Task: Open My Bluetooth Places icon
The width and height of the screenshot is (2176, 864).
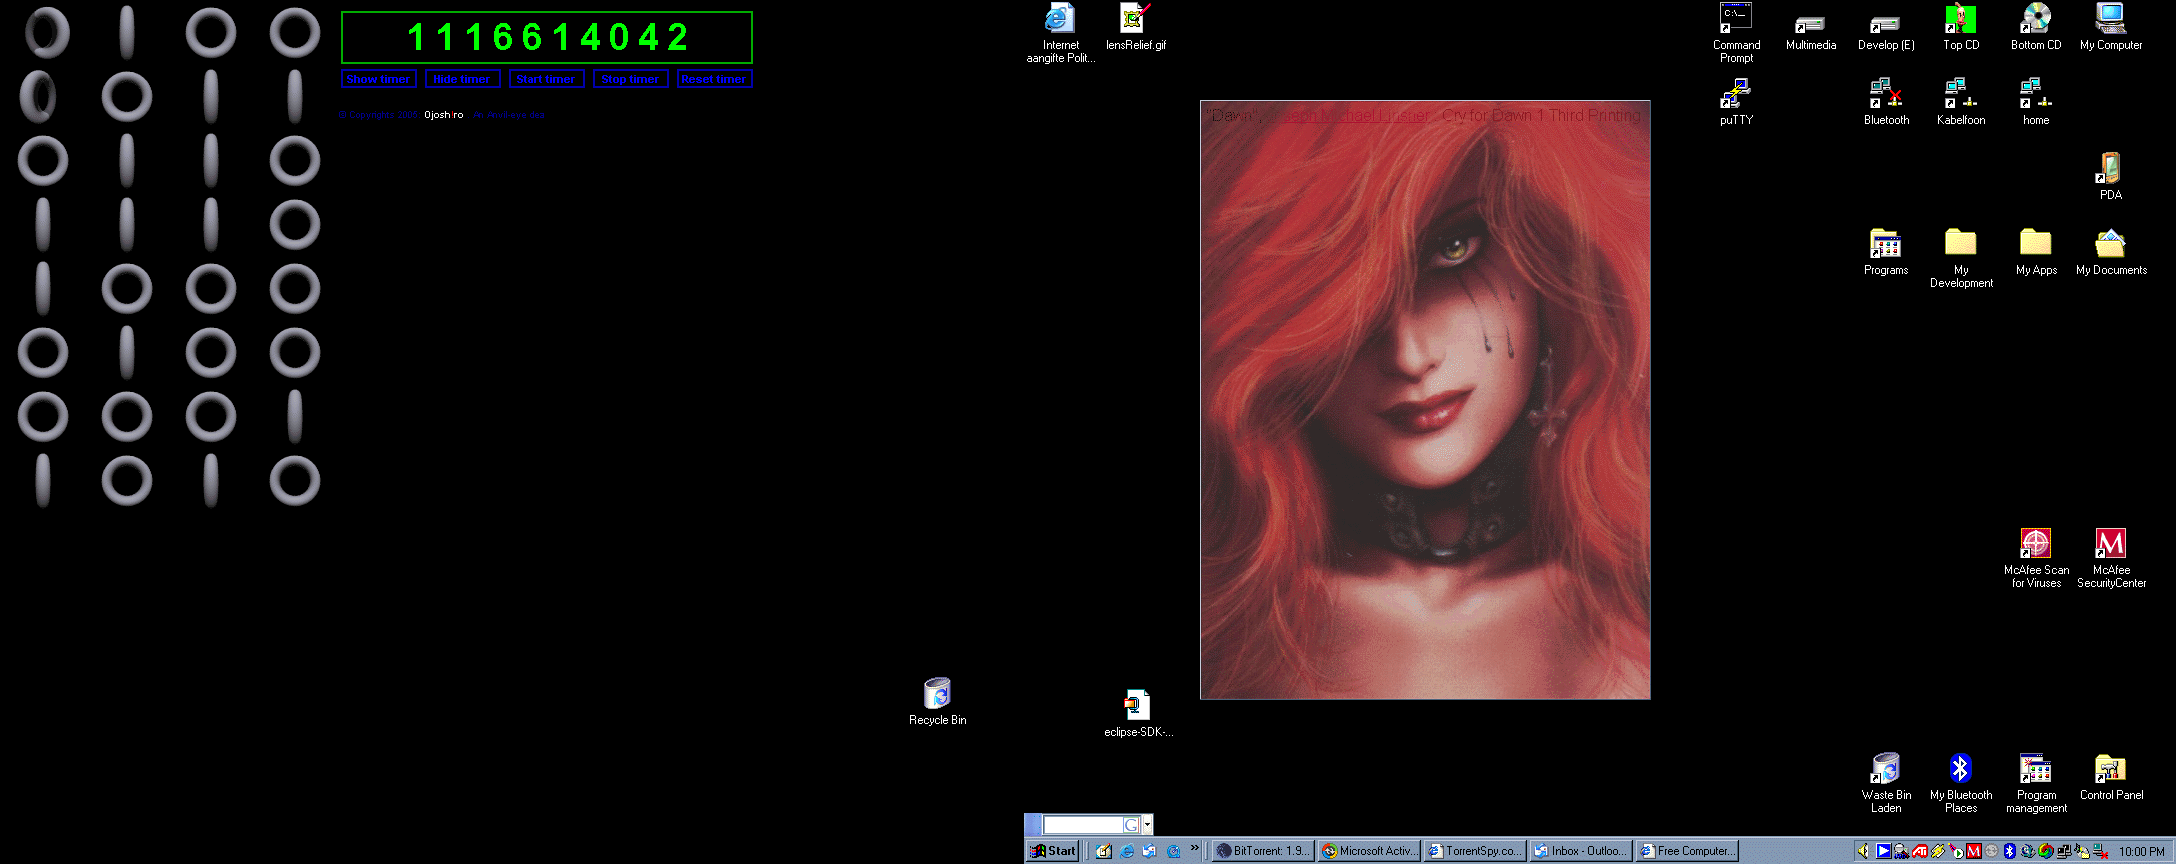Action: [x=1961, y=783]
